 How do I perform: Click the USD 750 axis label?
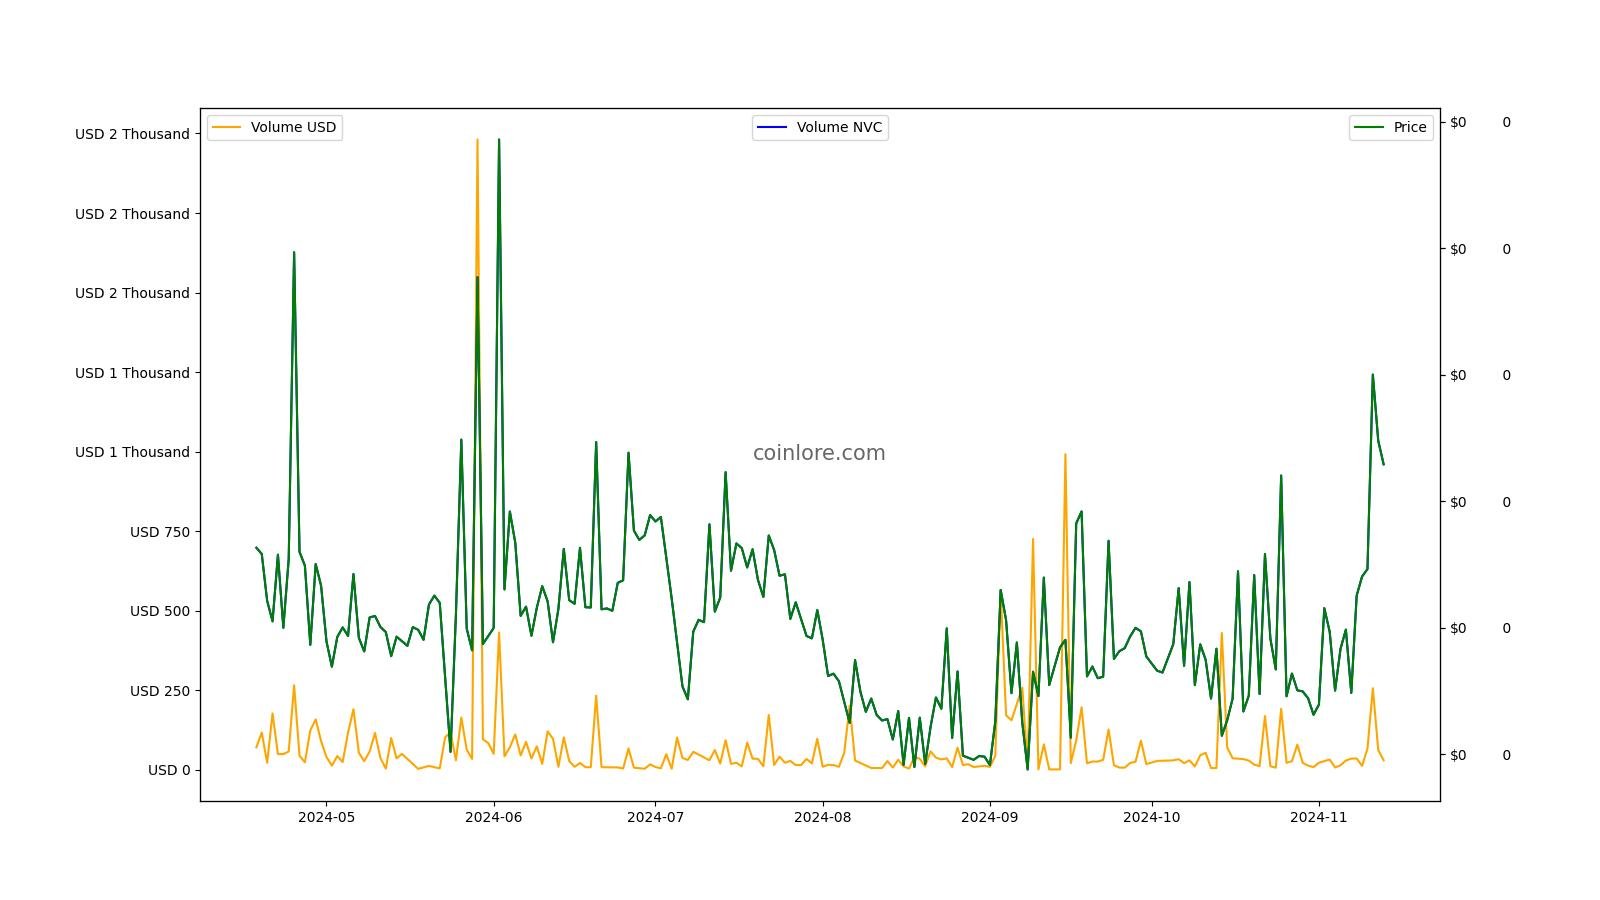pyautogui.click(x=160, y=532)
